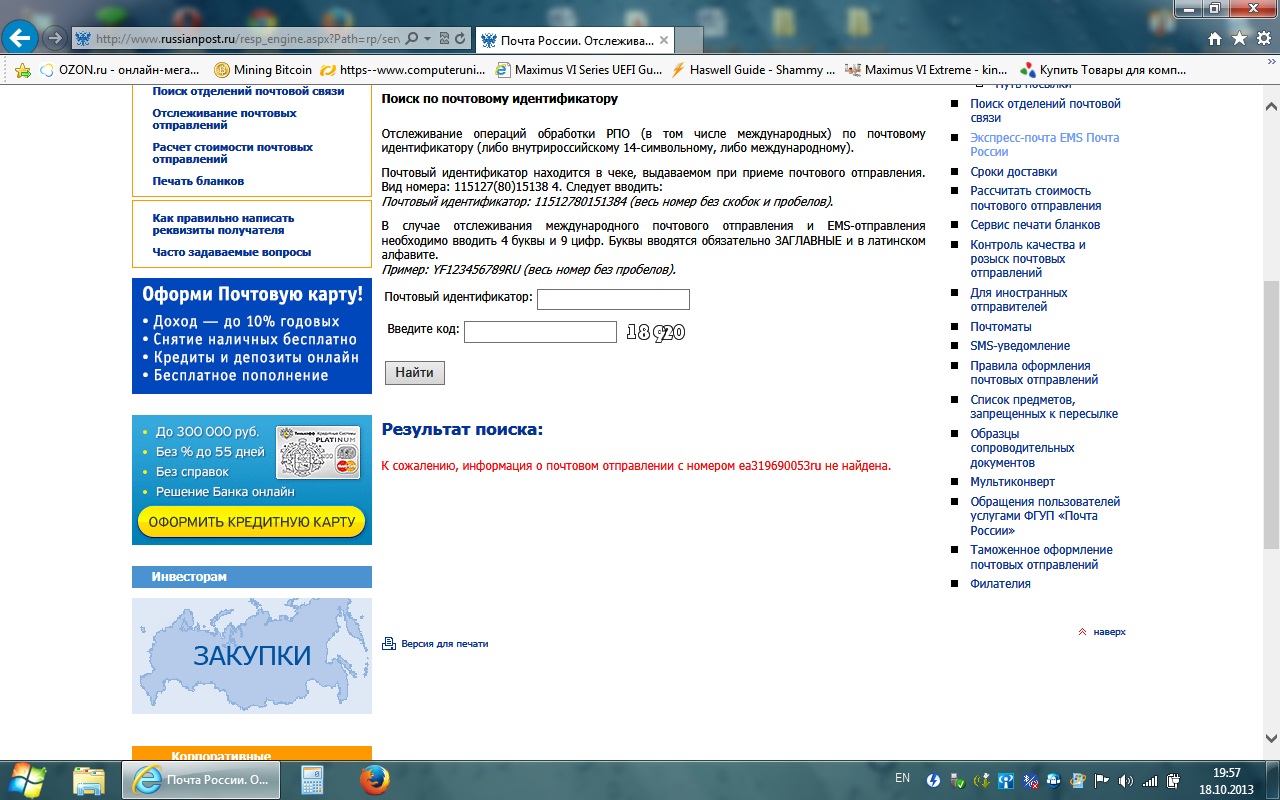Open the volume speaker tray icon

click(1125, 780)
